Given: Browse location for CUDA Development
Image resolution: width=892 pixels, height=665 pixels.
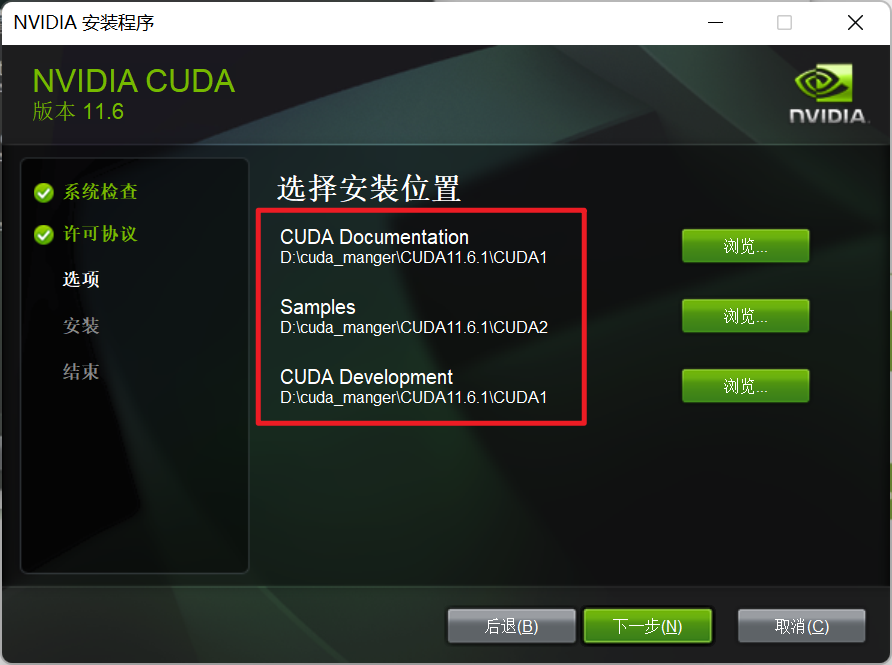Looking at the screenshot, I should click(745, 386).
